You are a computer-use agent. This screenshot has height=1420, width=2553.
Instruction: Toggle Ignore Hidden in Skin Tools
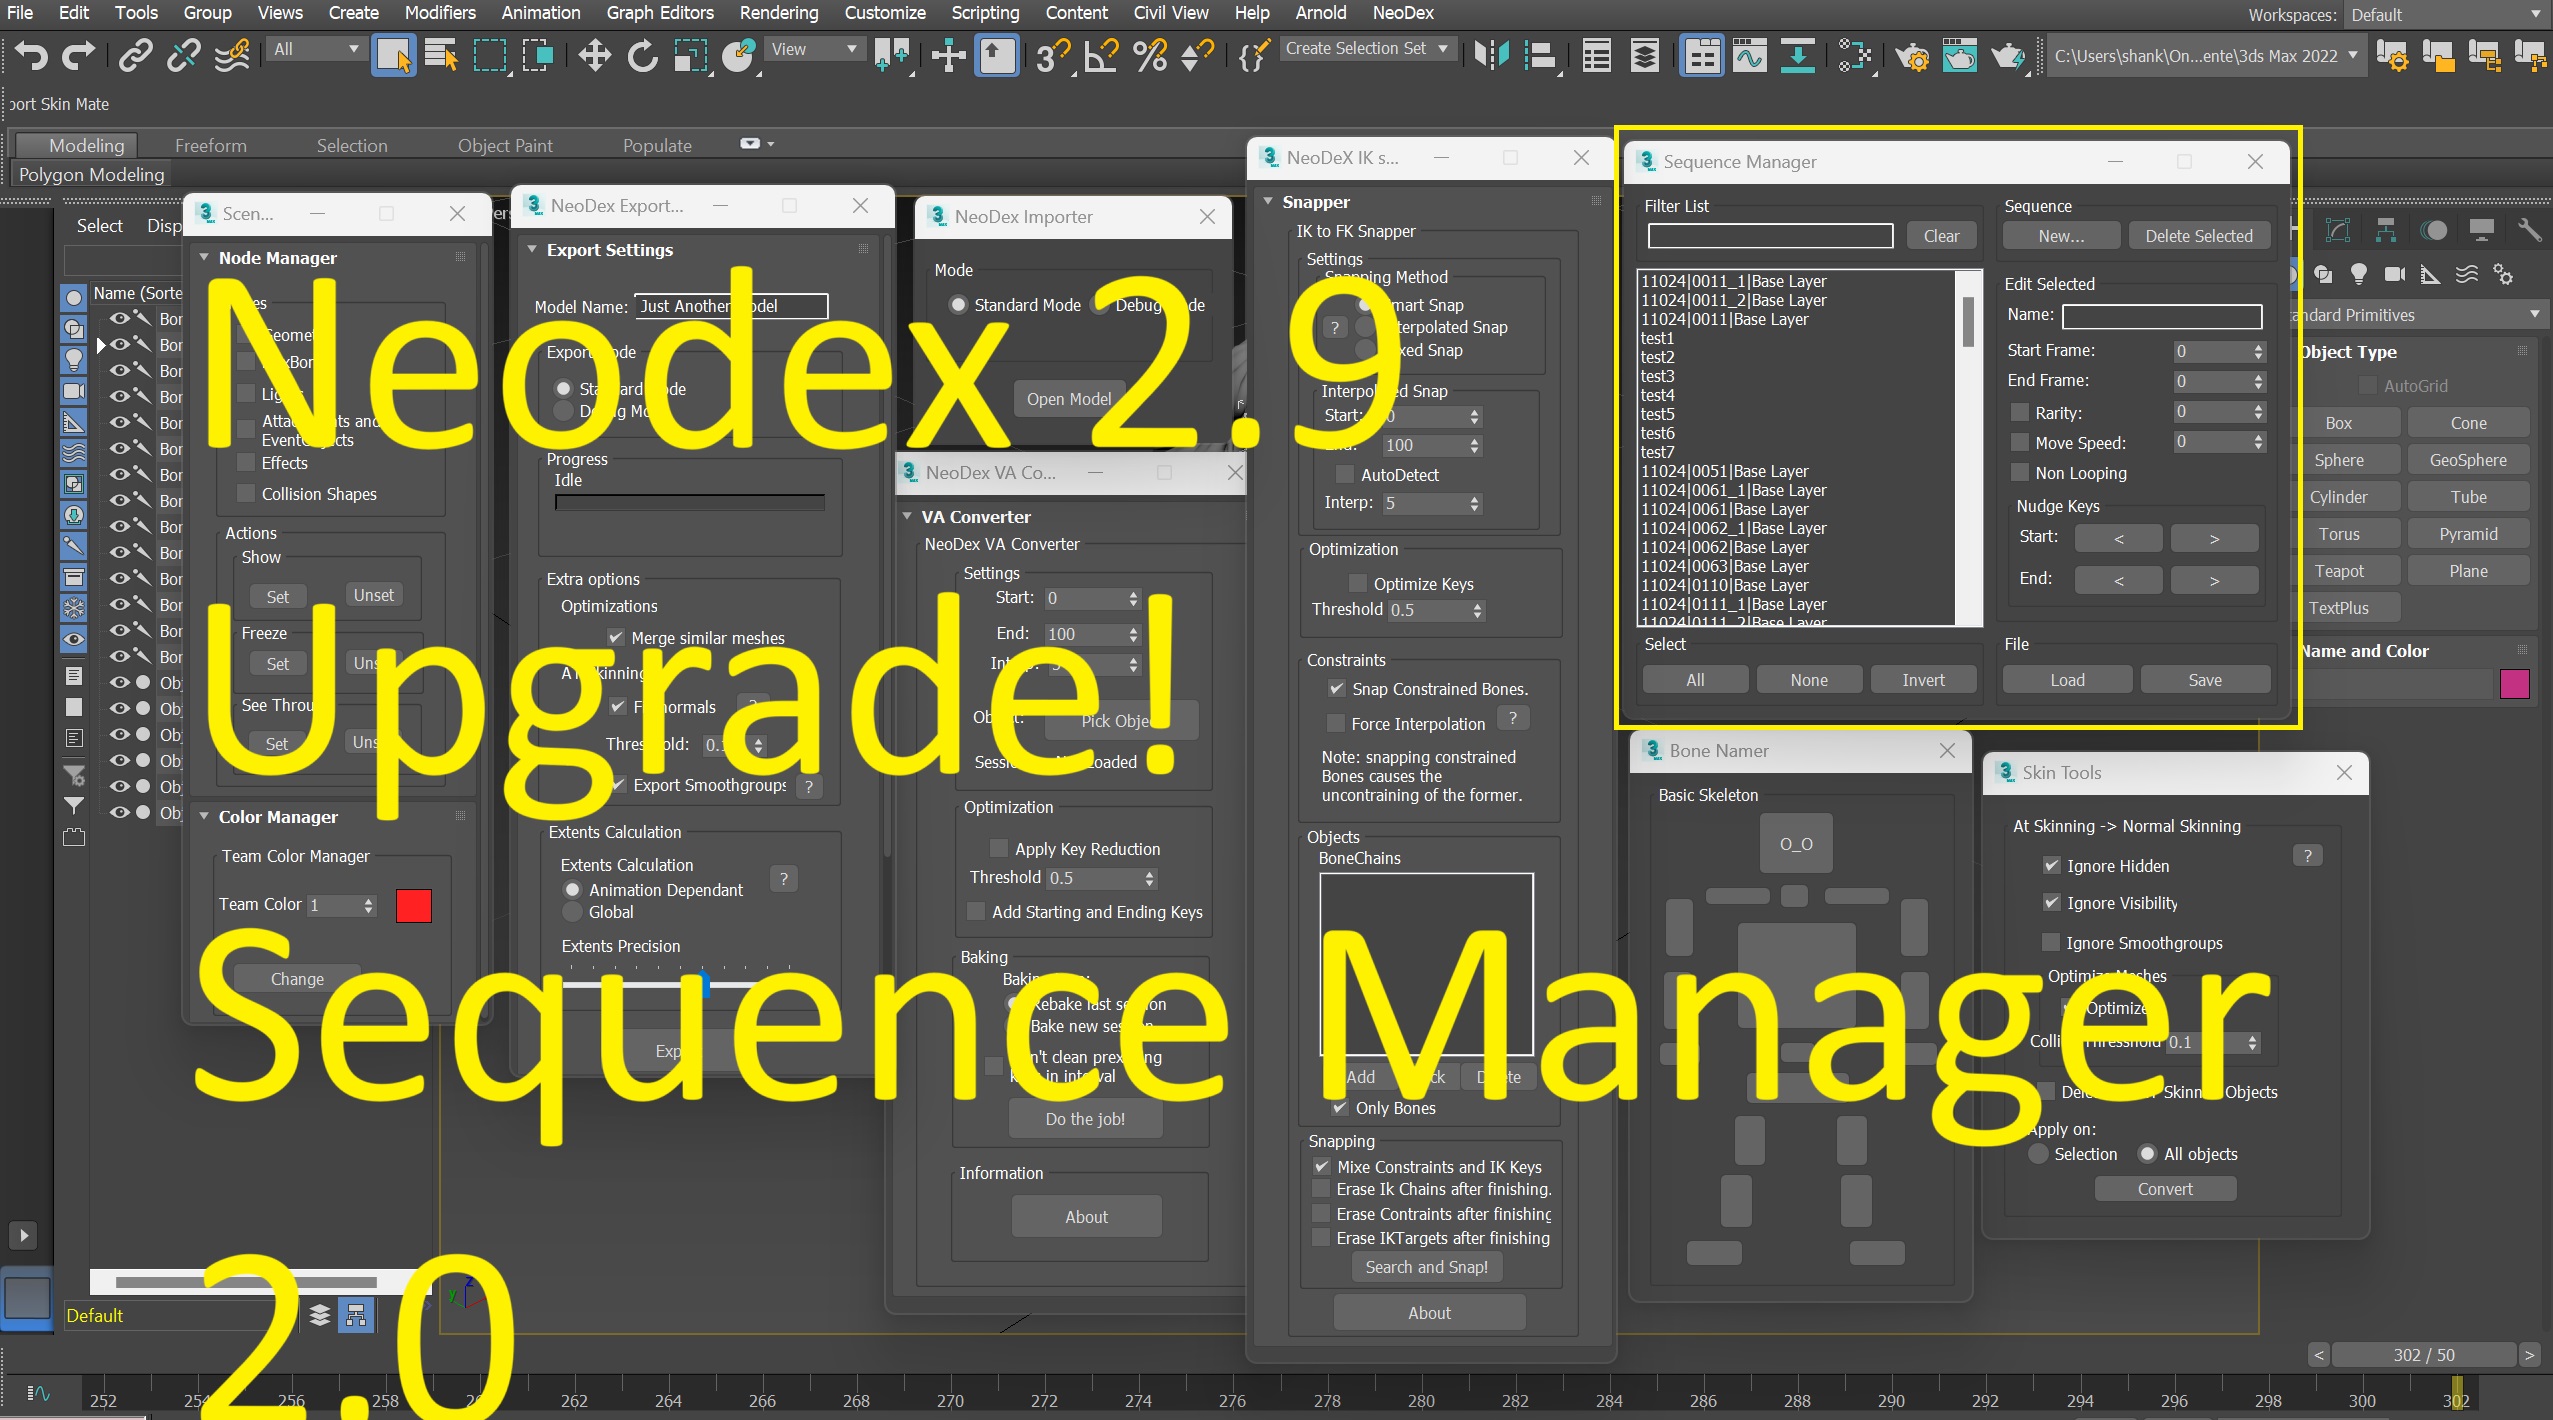[x=2052, y=865]
